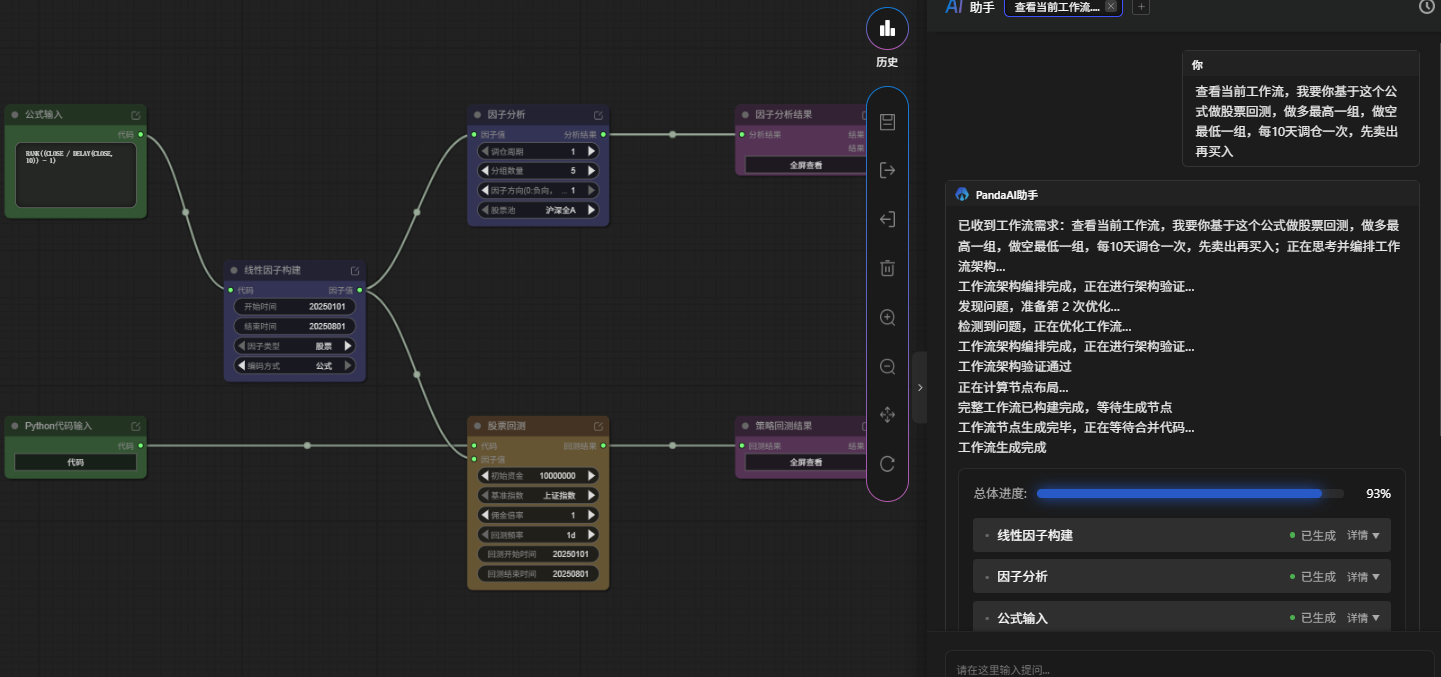Image resolution: width=1441 pixels, height=677 pixels.
Task: Open the clock history icon in AI panel
Action: point(1428,6)
